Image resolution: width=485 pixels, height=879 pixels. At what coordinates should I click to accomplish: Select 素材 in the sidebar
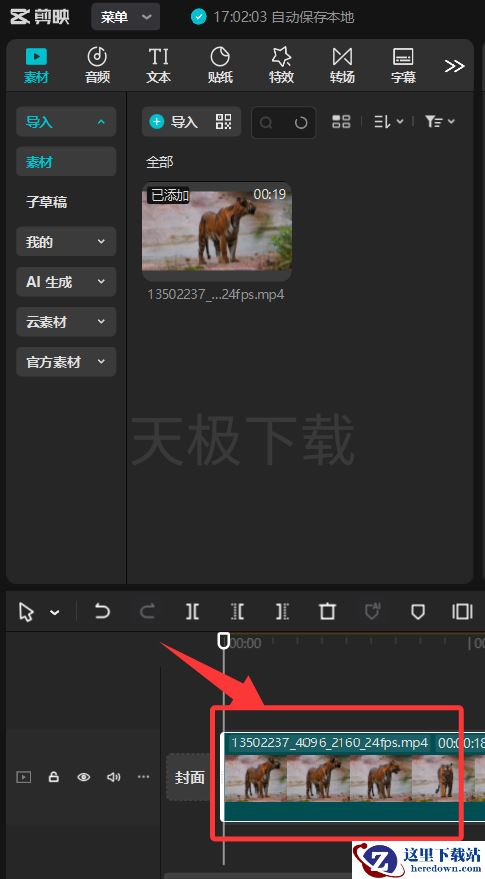(66, 162)
